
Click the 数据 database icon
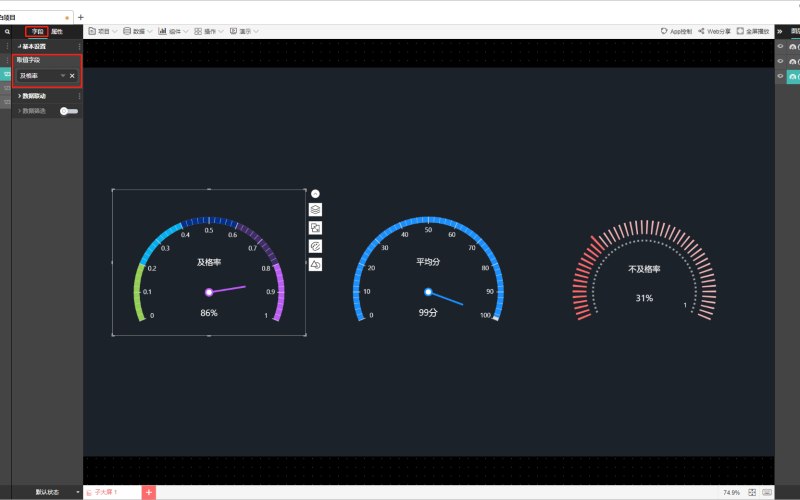coord(127,31)
